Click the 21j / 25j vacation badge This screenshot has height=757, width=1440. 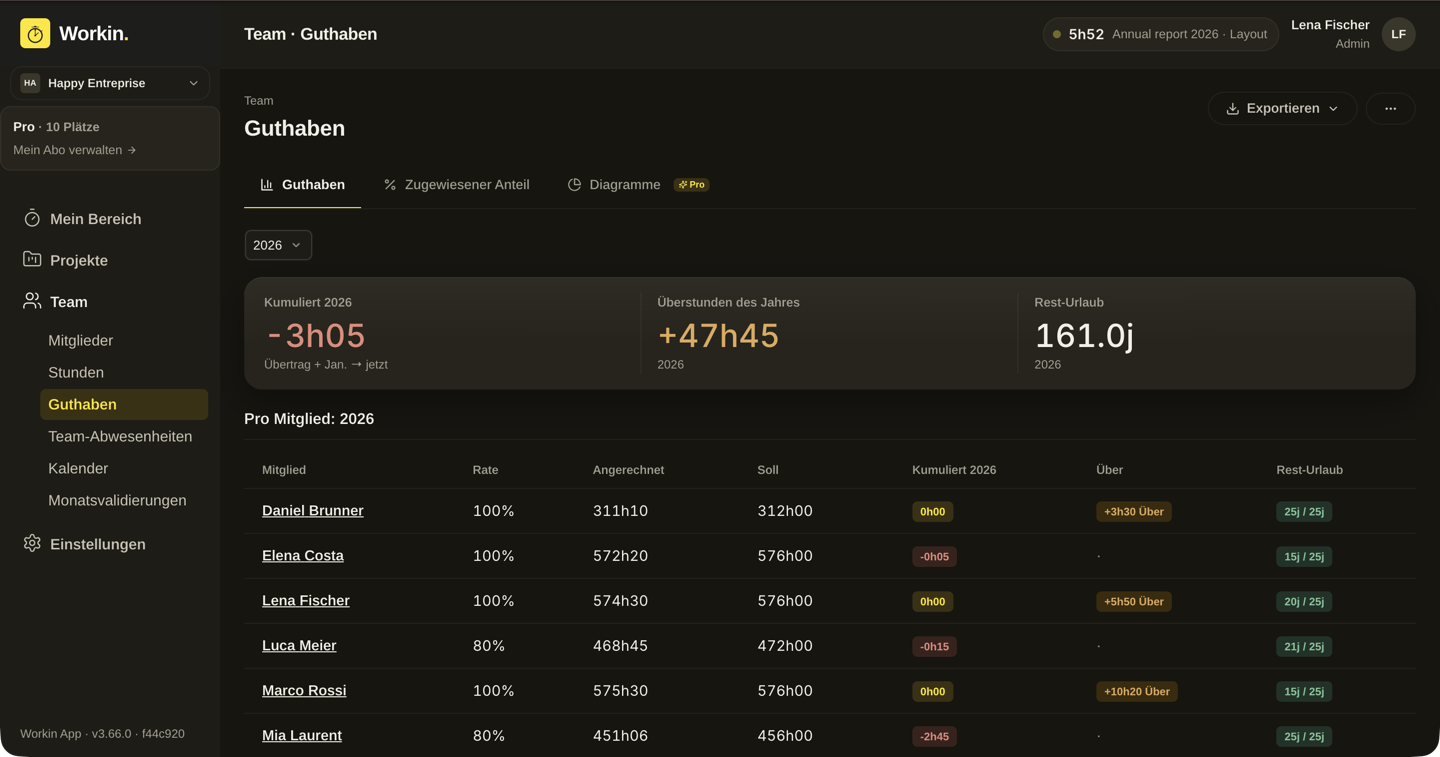pyautogui.click(x=1304, y=647)
